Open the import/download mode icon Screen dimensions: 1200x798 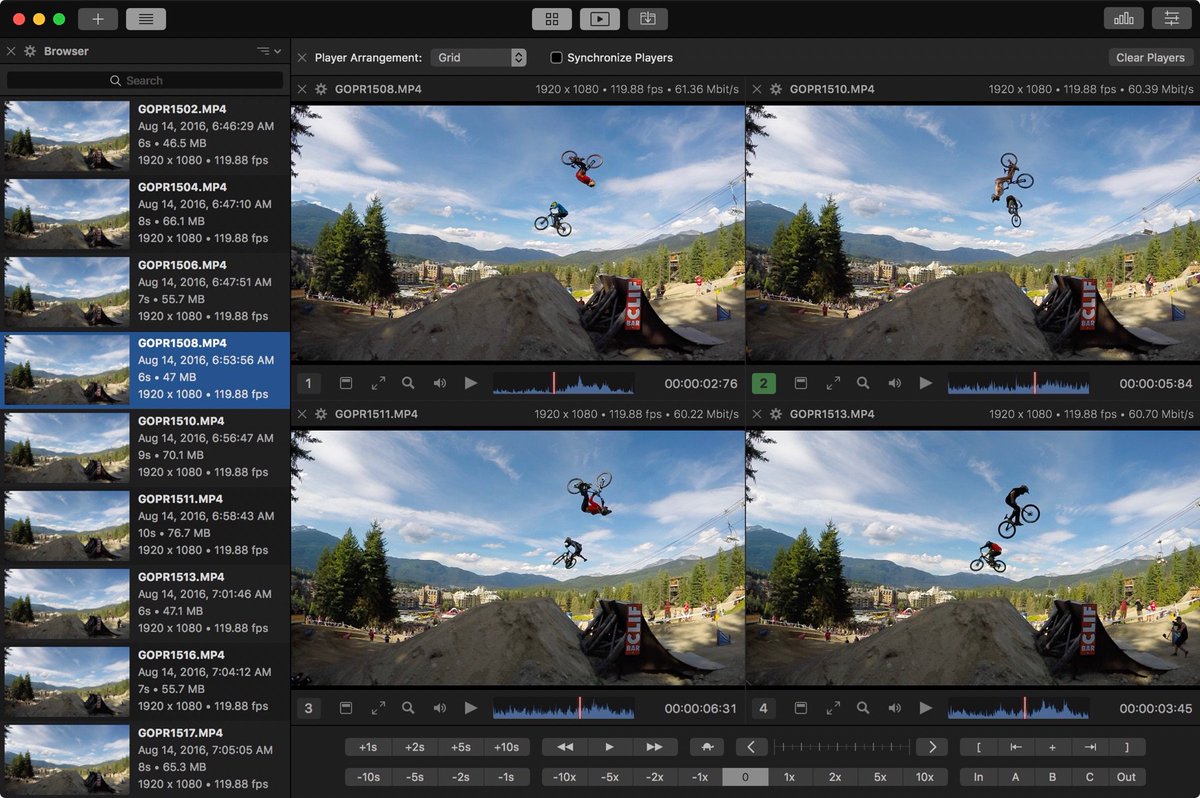(647, 19)
